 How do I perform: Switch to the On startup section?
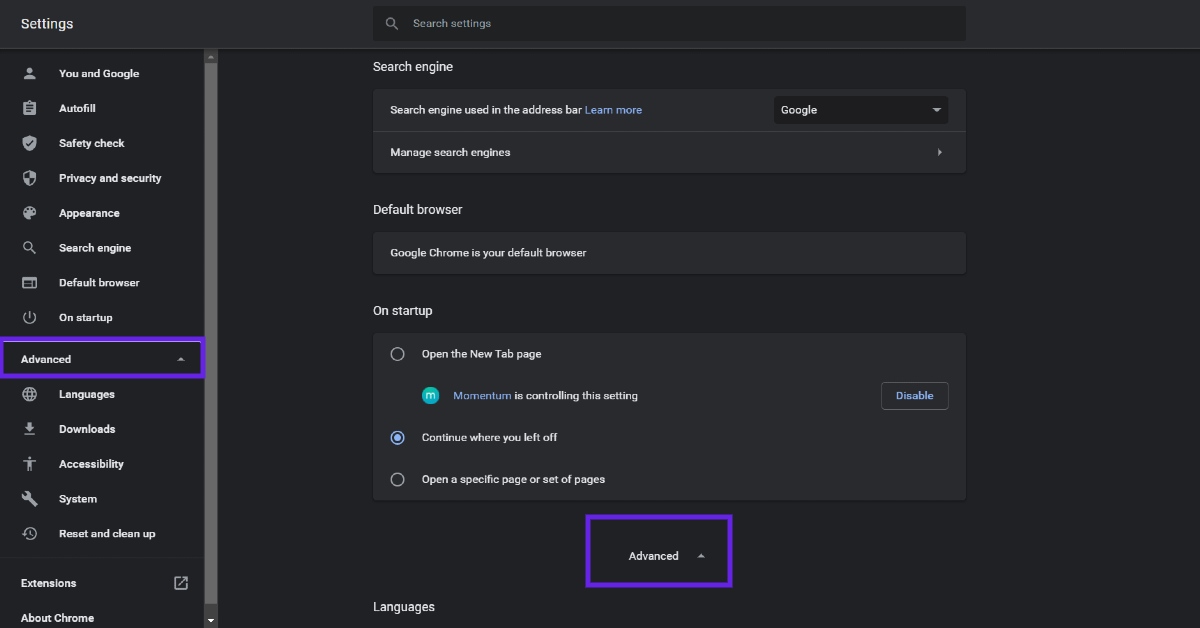(84, 317)
